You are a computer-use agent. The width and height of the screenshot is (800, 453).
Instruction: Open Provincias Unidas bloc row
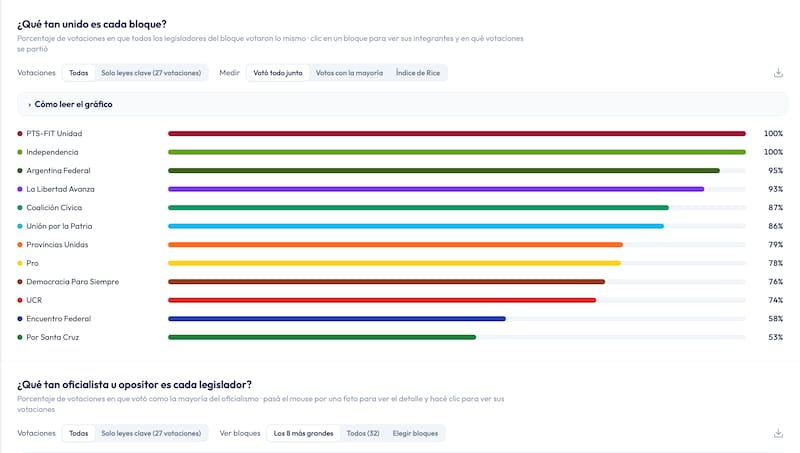pyautogui.click(x=400, y=245)
